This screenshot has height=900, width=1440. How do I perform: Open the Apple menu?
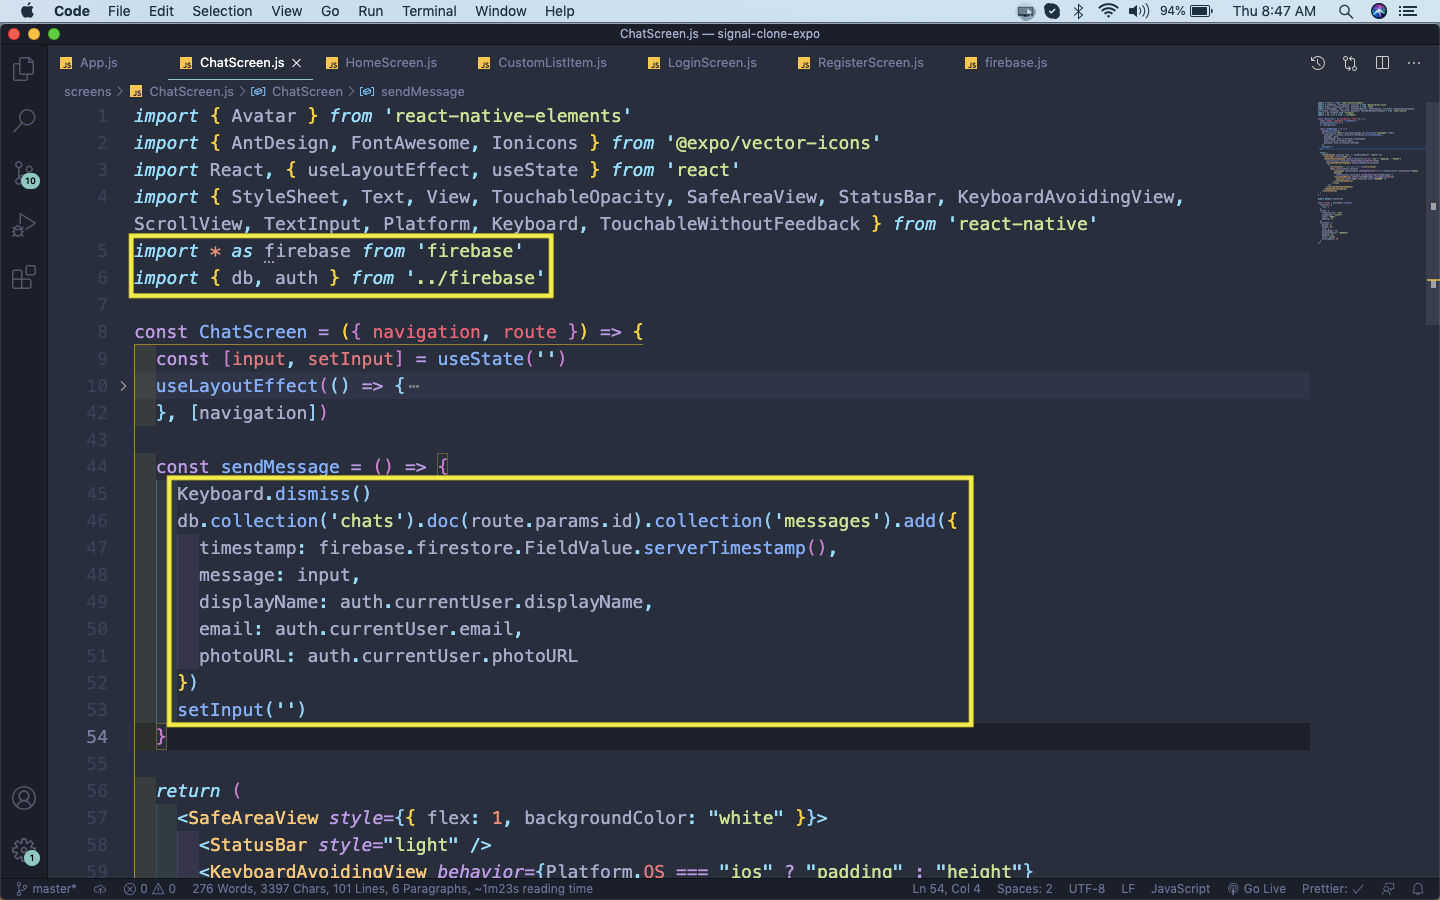27,11
